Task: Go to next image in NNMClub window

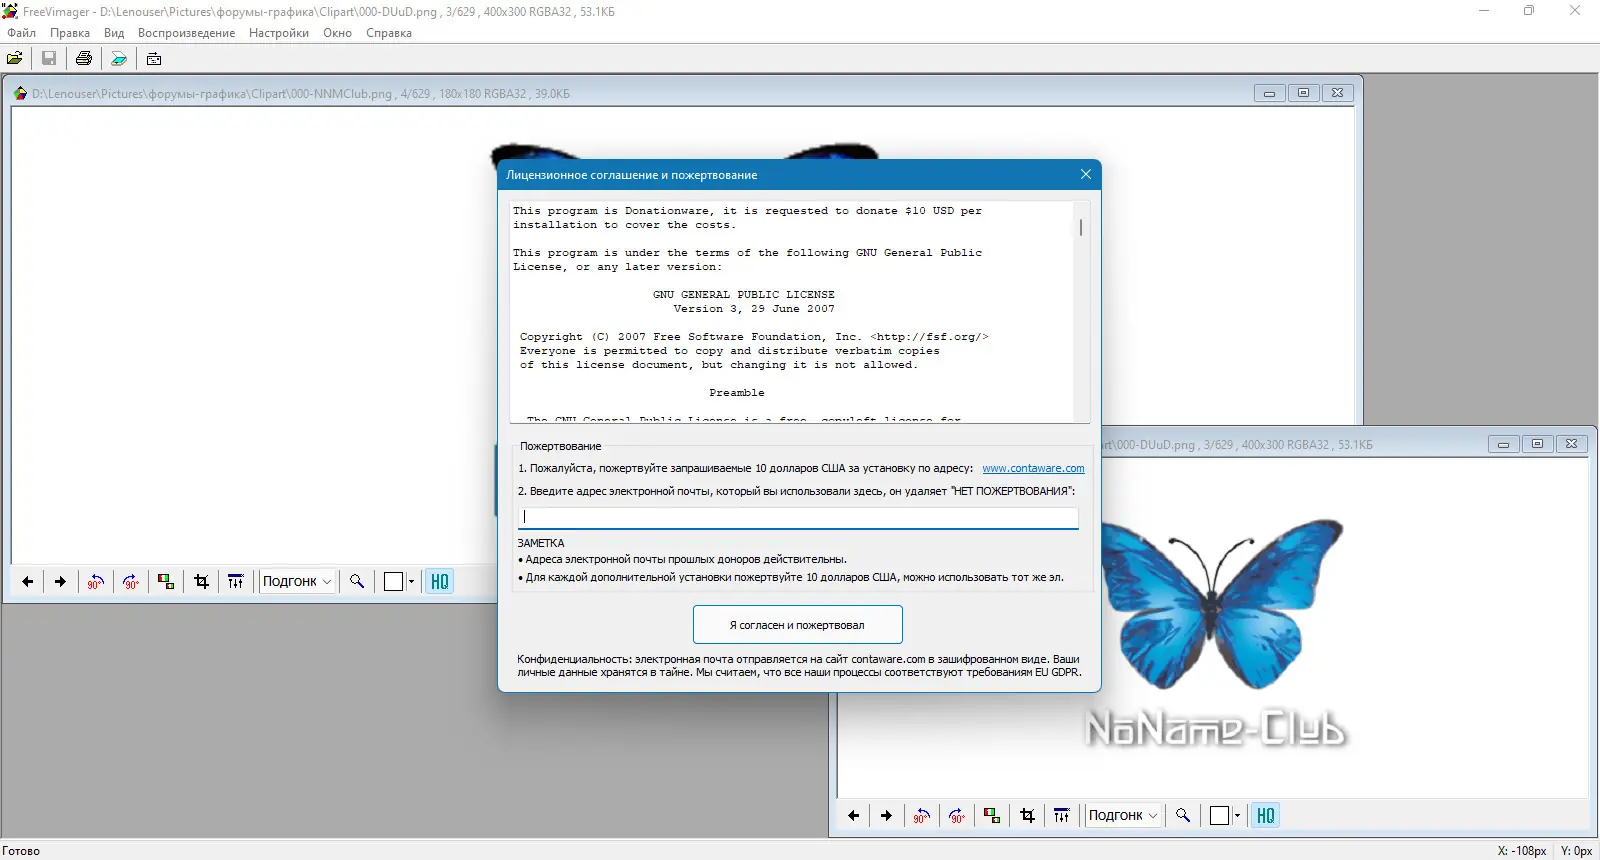Action: tap(61, 582)
